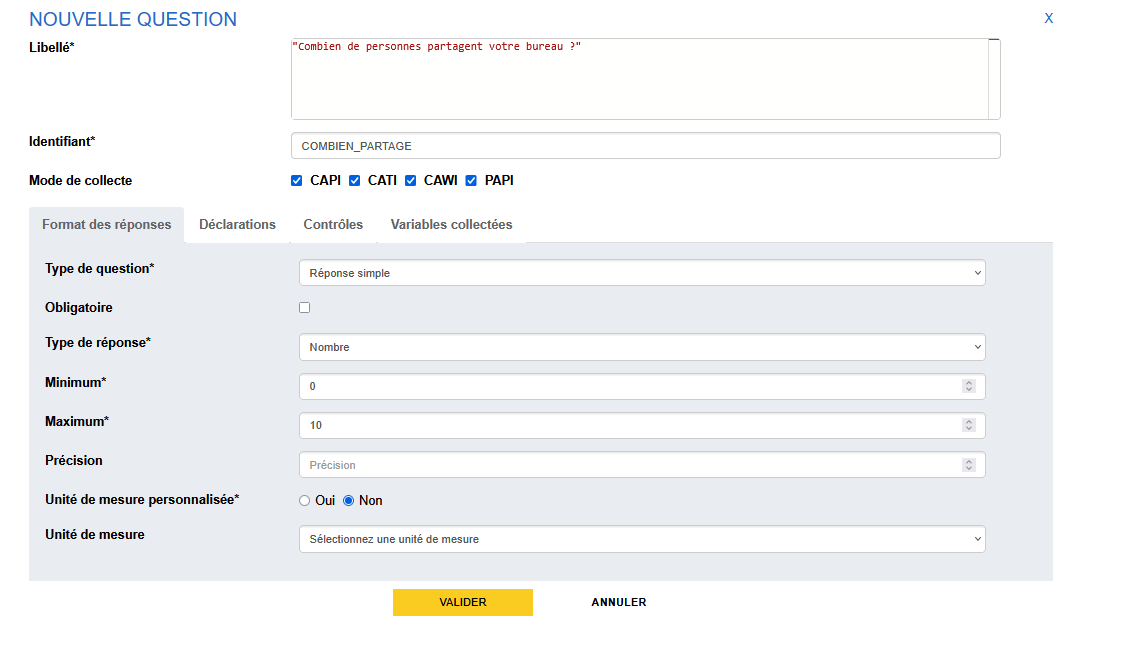Uncheck the CAPI collection mode
Image resolution: width=1135 pixels, height=658 pixels.
(x=297, y=181)
